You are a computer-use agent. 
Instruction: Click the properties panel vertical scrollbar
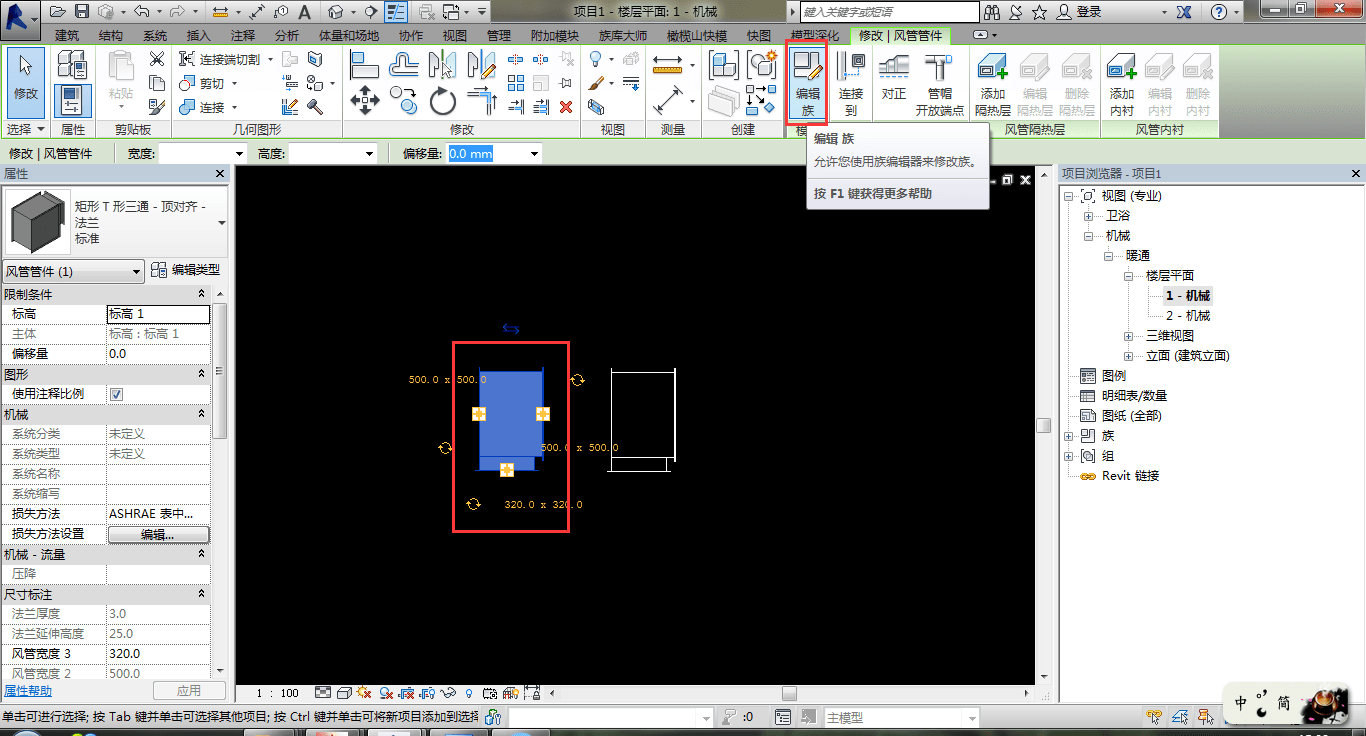point(221,370)
